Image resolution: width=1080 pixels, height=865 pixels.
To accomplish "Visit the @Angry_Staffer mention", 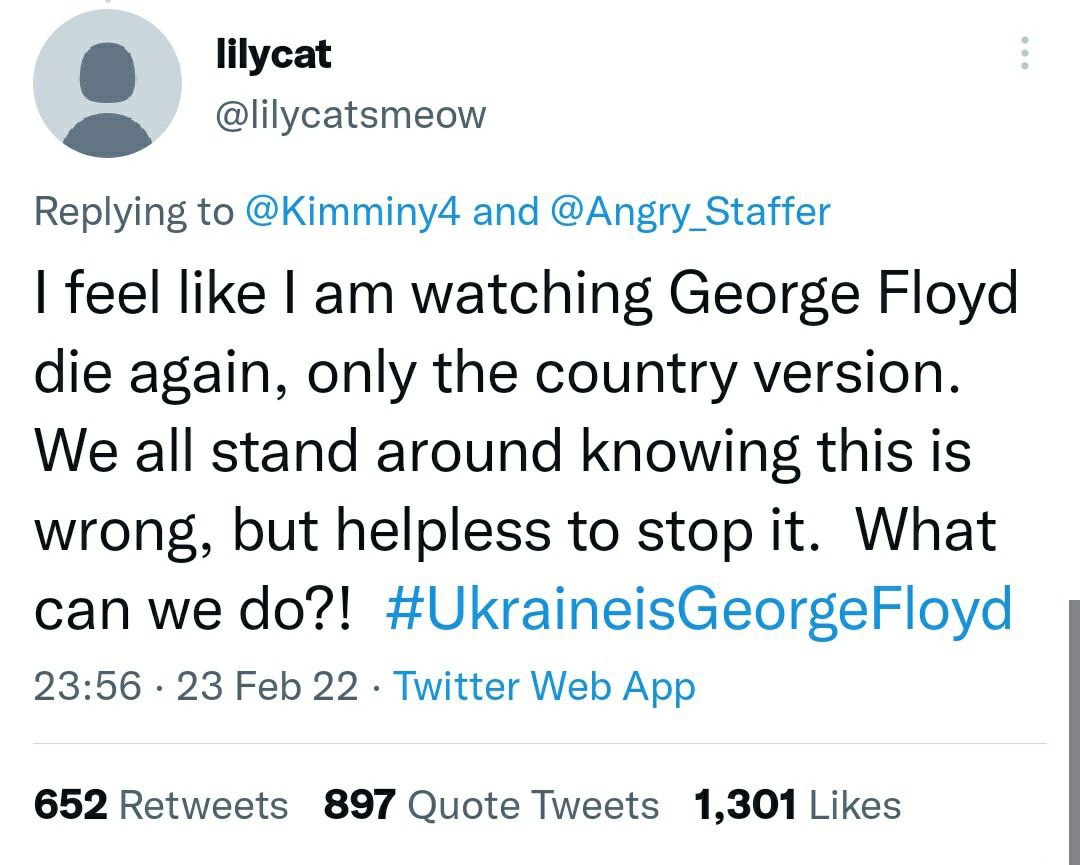I will (x=690, y=211).
